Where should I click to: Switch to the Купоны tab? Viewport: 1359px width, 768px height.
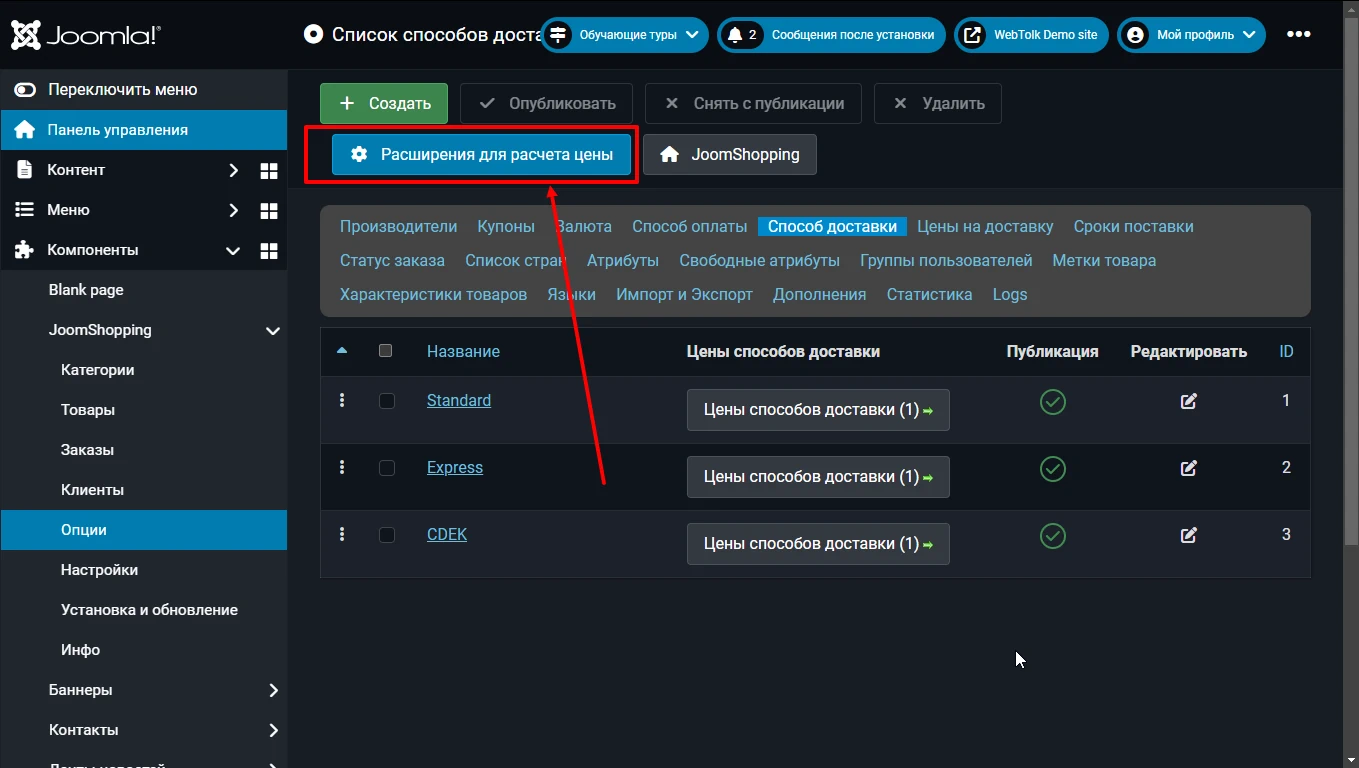point(506,227)
